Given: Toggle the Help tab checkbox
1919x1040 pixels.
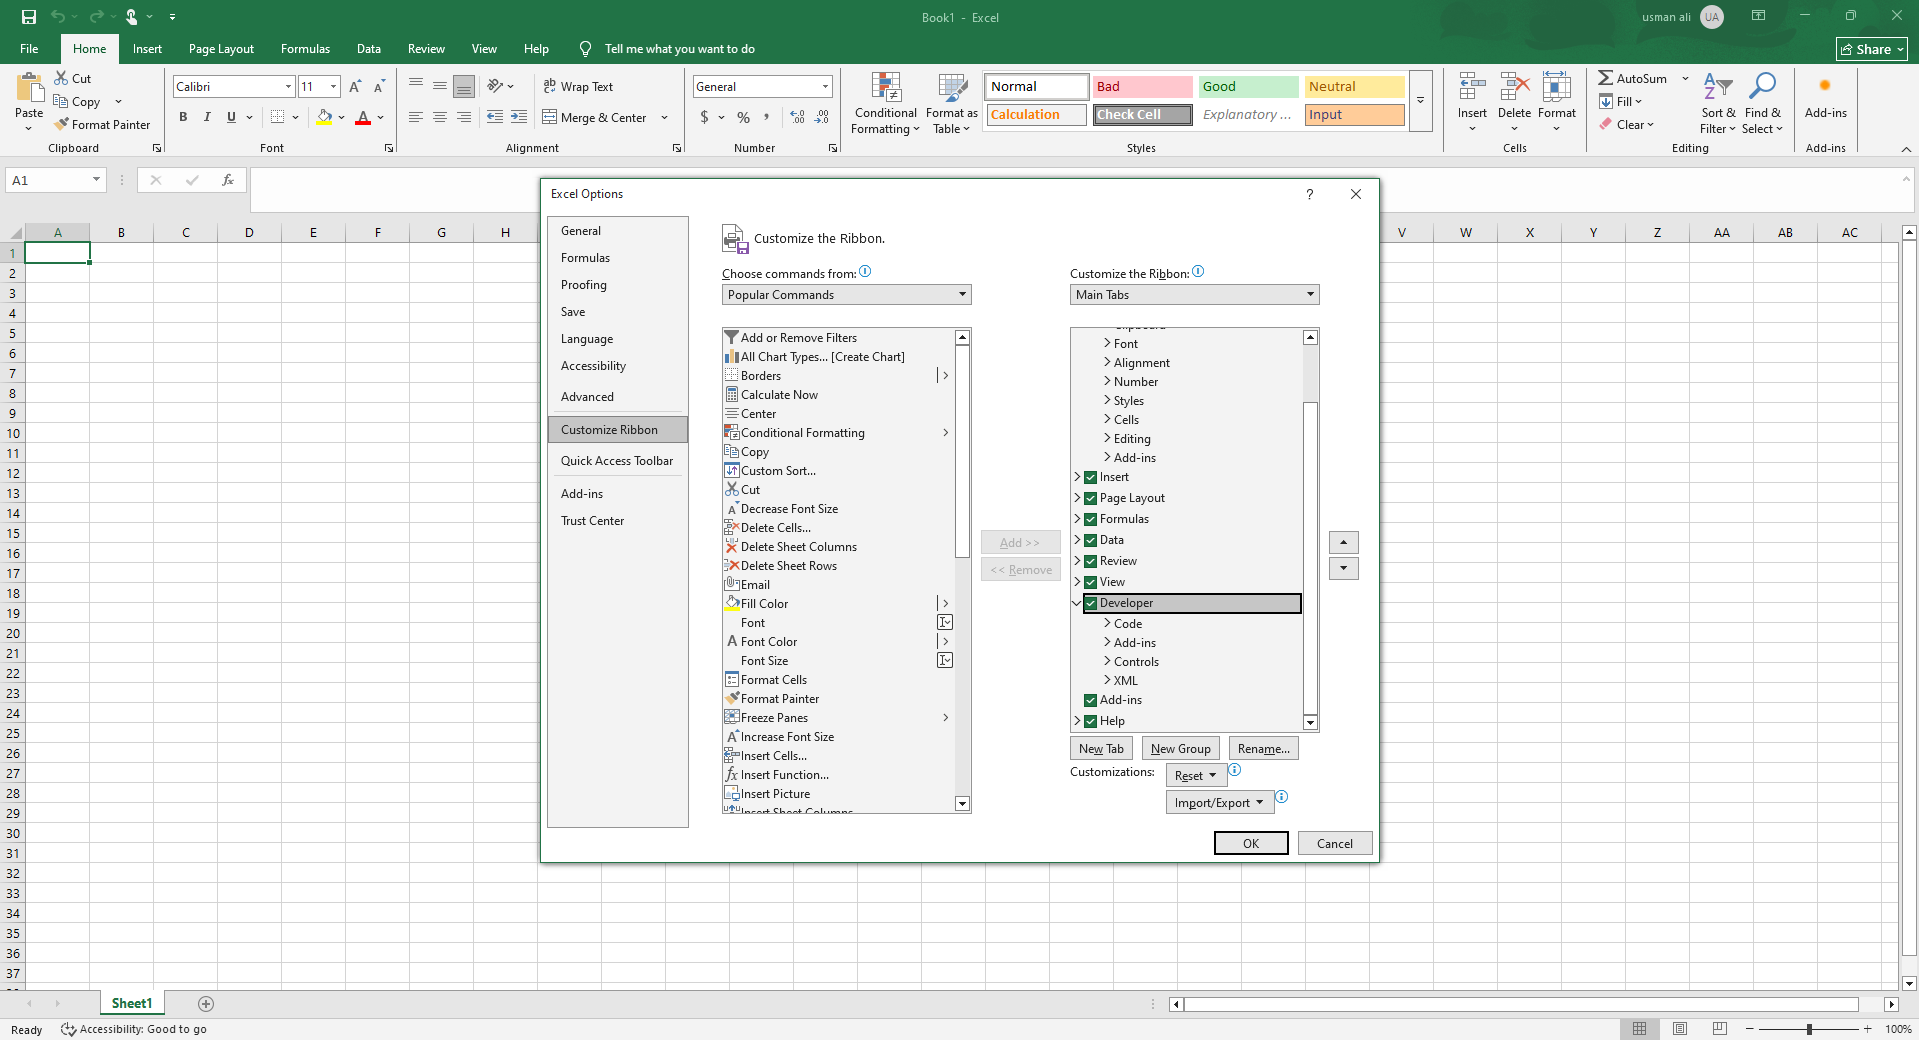Looking at the screenshot, I should tap(1090, 722).
